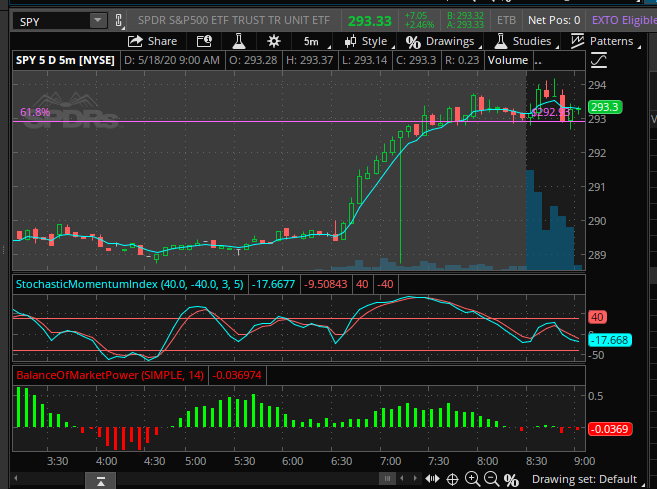
Task: Click the zoom out magnifier icon
Action: (491, 479)
